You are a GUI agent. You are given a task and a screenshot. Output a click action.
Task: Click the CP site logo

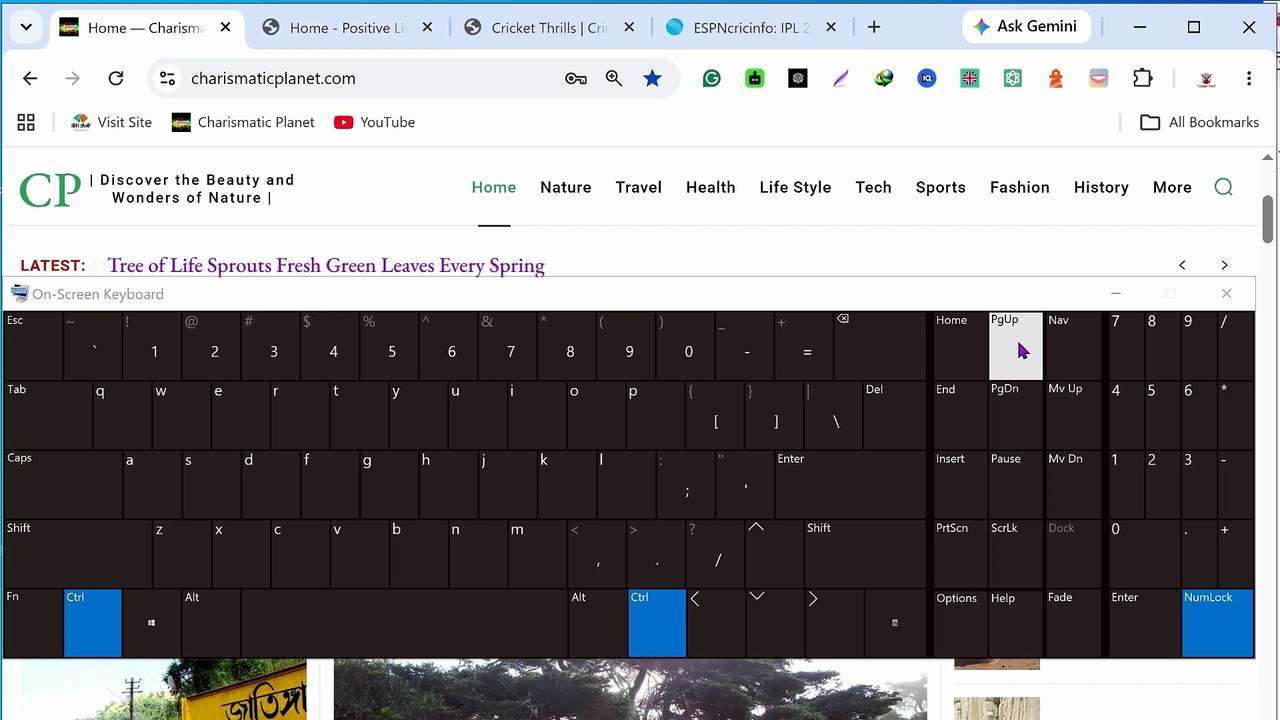50,190
